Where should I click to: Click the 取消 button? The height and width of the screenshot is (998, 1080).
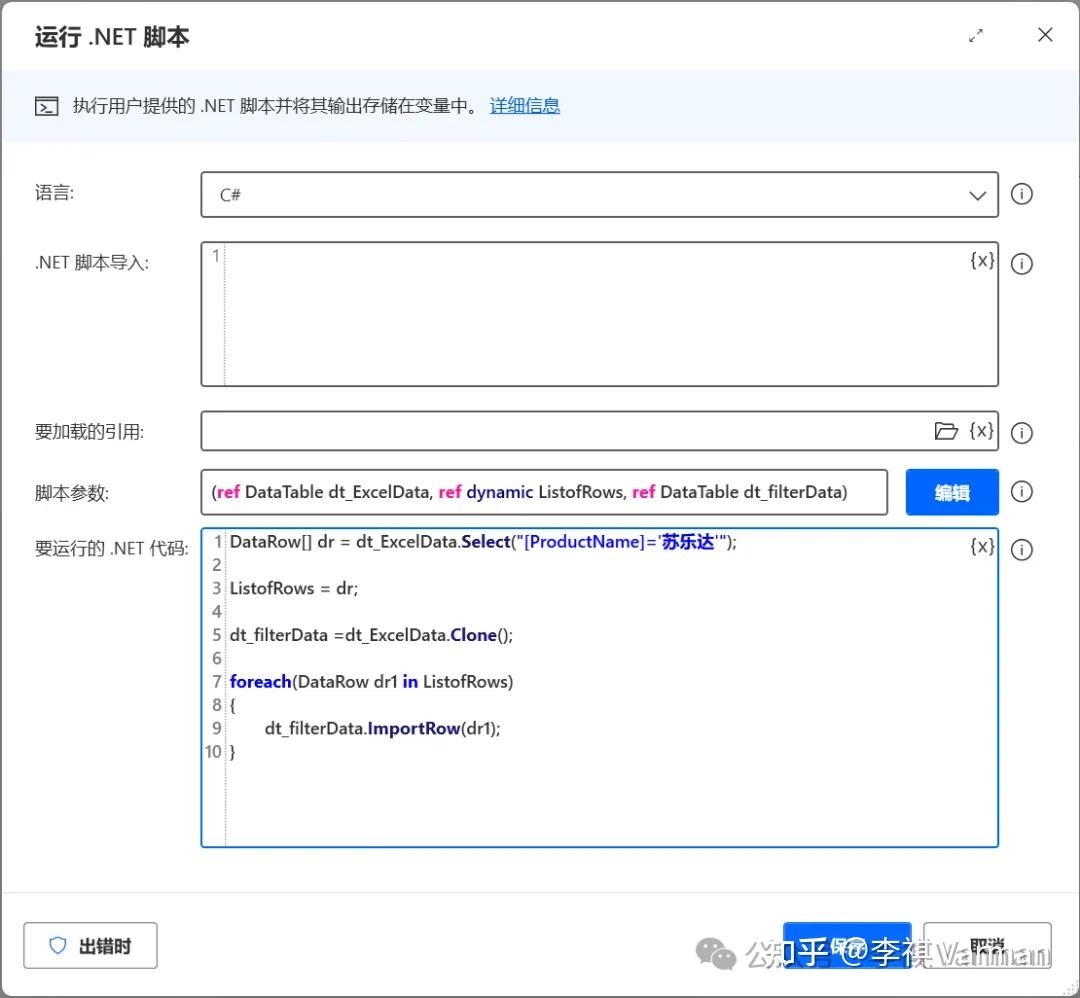pyautogui.click(x=987, y=945)
